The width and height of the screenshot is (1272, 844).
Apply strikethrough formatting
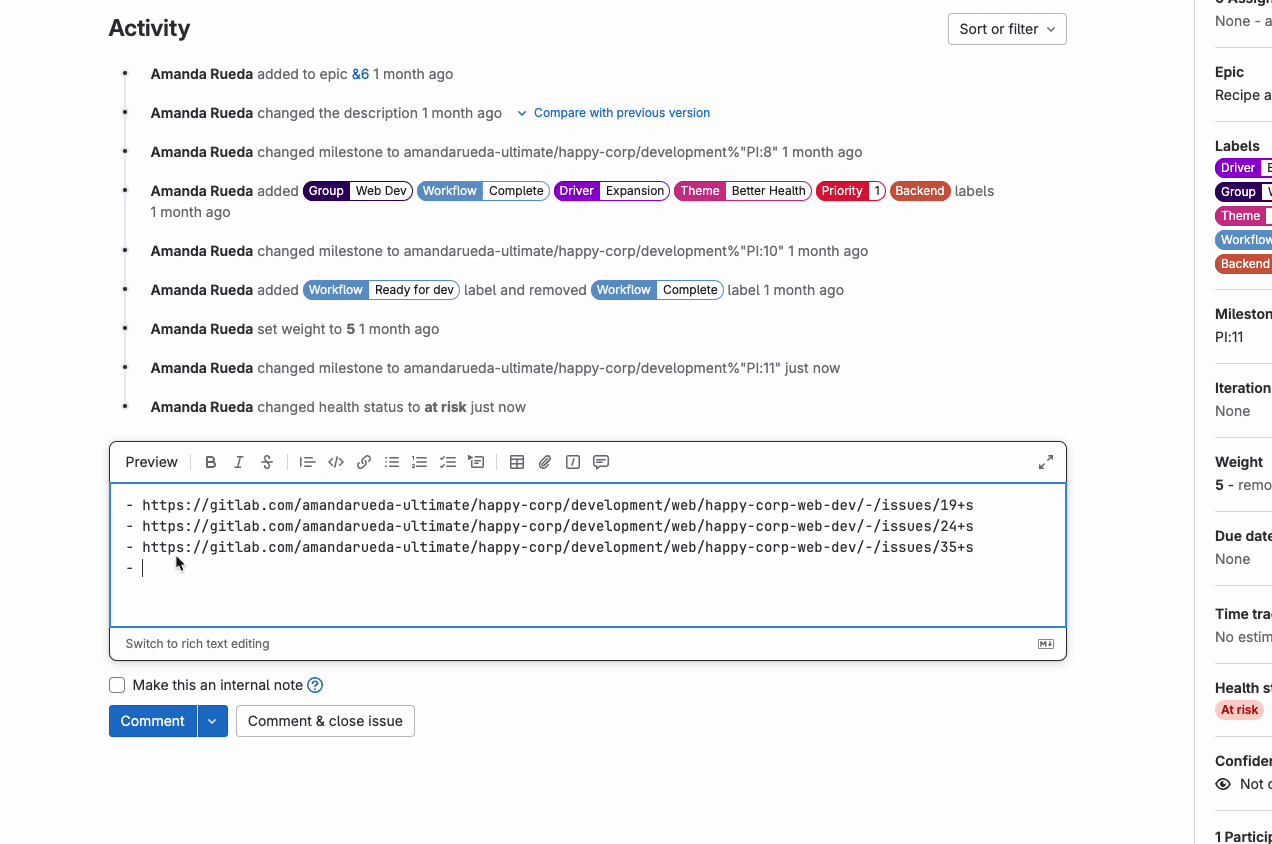tap(266, 462)
